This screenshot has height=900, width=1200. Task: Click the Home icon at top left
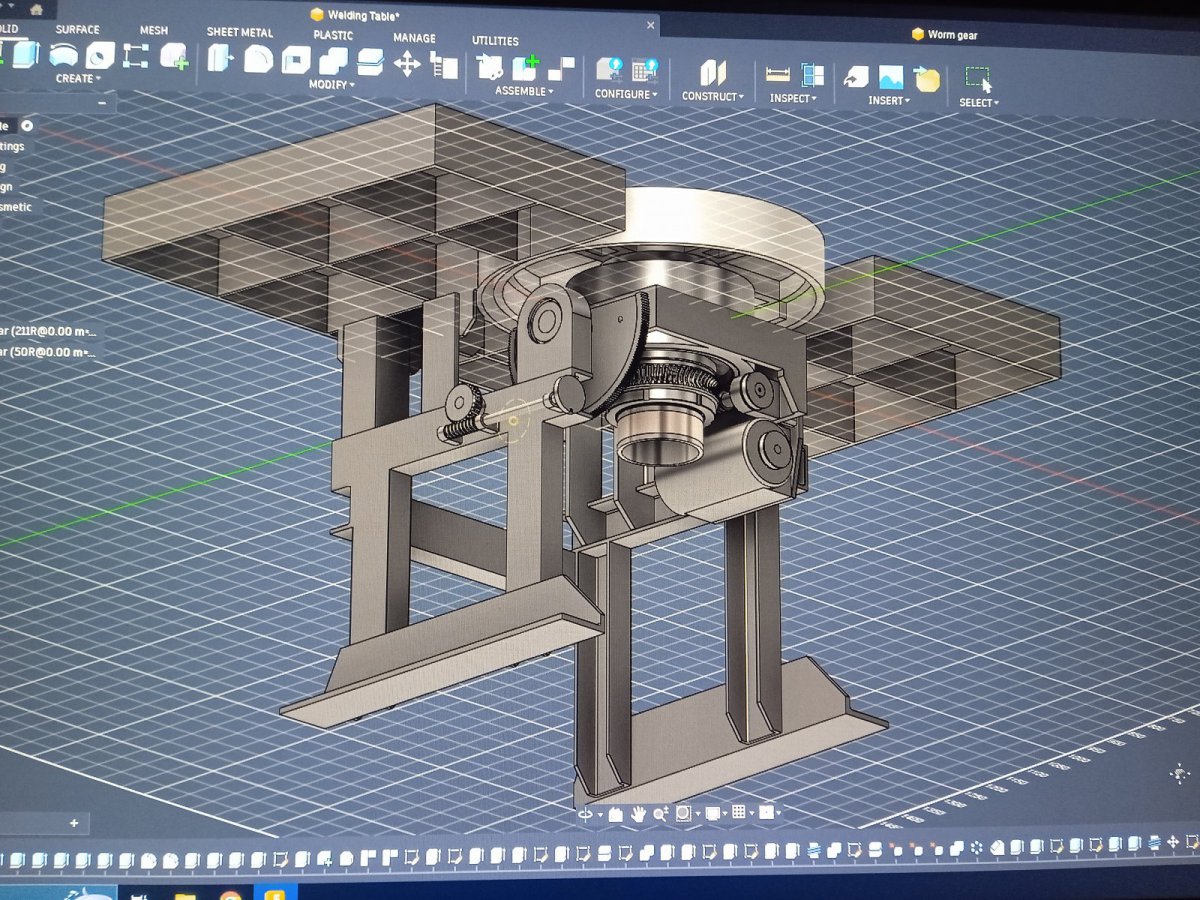pos(36,10)
